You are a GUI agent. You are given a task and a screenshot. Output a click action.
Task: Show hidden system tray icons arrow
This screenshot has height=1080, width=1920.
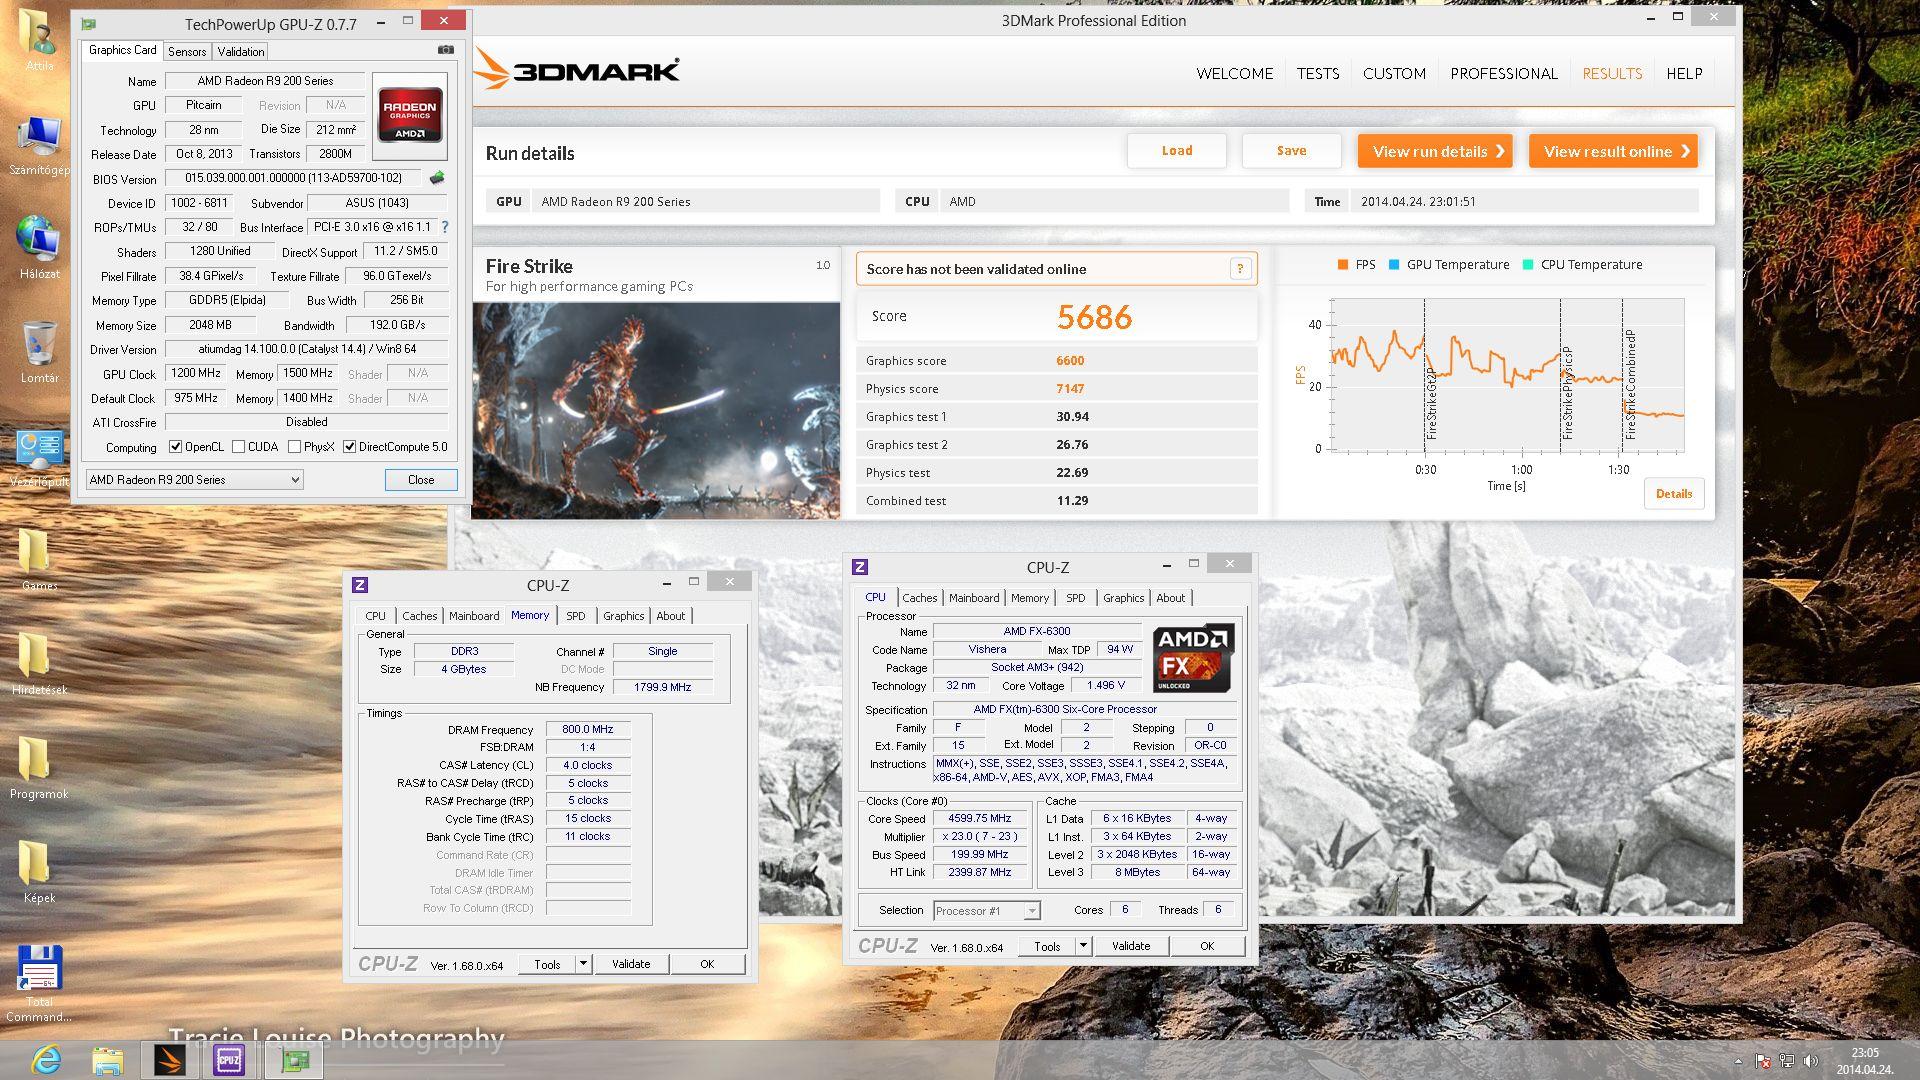pos(1738,1061)
